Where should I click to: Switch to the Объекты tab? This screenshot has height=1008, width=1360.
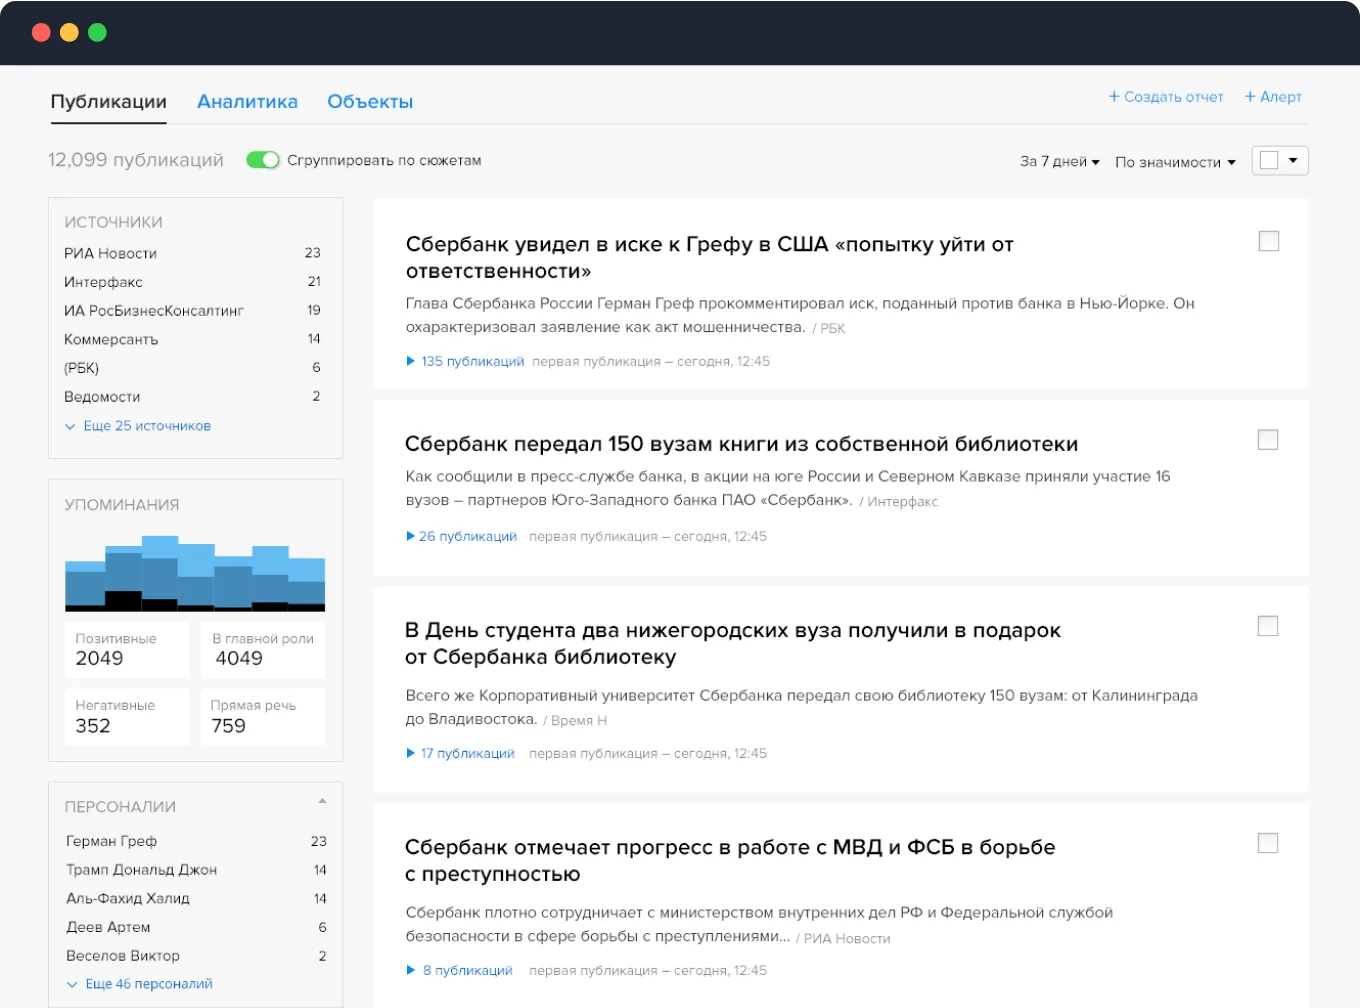point(370,101)
